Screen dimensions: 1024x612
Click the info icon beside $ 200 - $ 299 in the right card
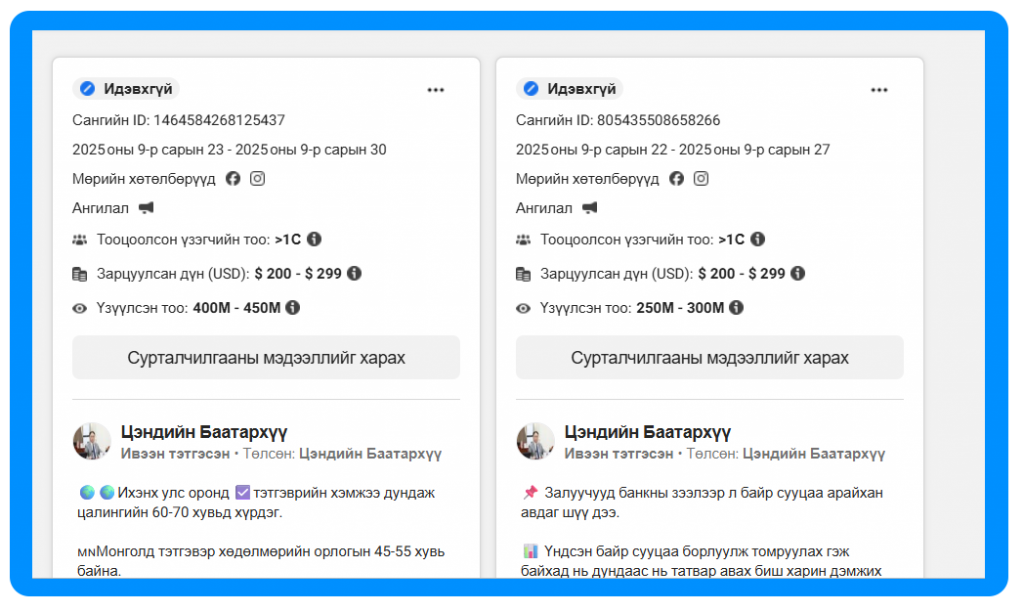point(797,274)
